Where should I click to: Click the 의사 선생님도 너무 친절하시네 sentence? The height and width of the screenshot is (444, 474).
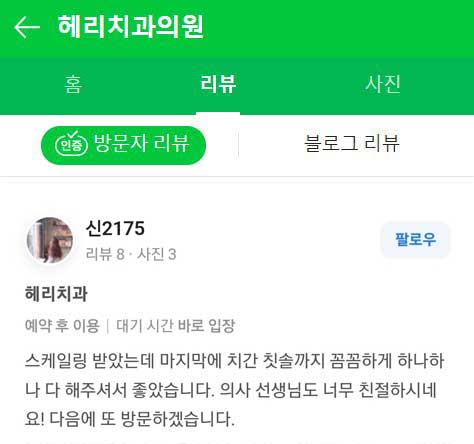328,390
